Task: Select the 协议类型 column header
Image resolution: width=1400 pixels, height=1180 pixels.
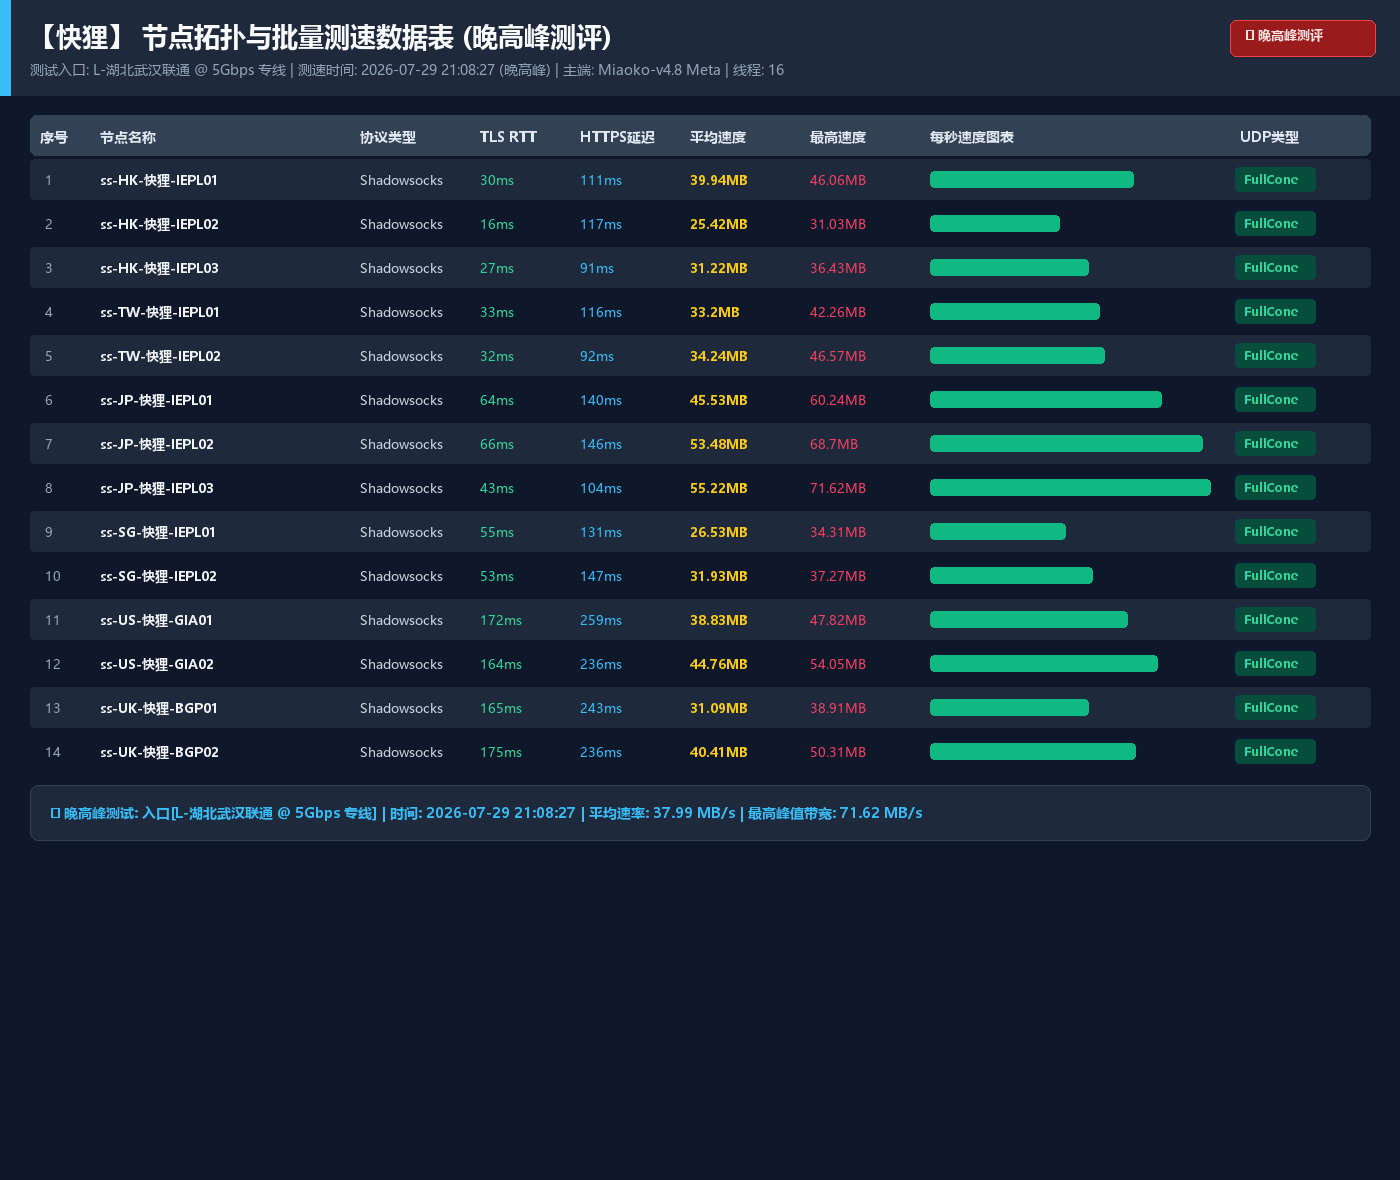Action: pyautogui.click(x=388, y=137)
